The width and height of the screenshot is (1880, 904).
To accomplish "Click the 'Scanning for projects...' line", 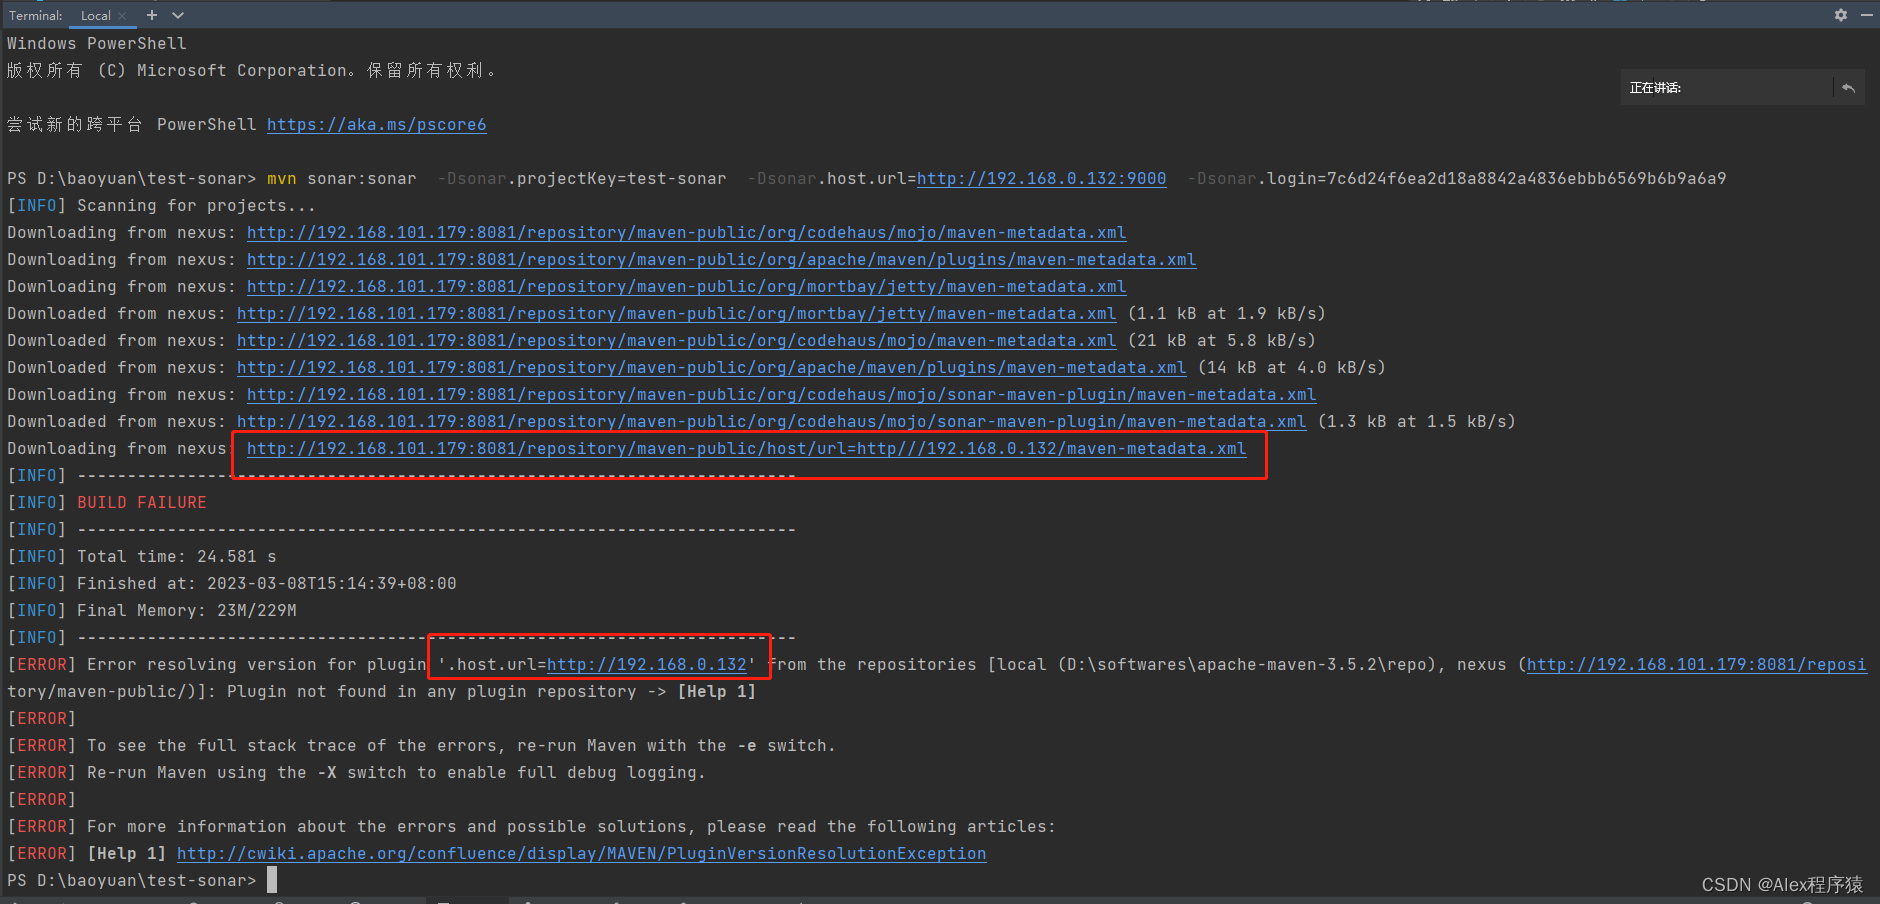I will [x=196, y=205].
